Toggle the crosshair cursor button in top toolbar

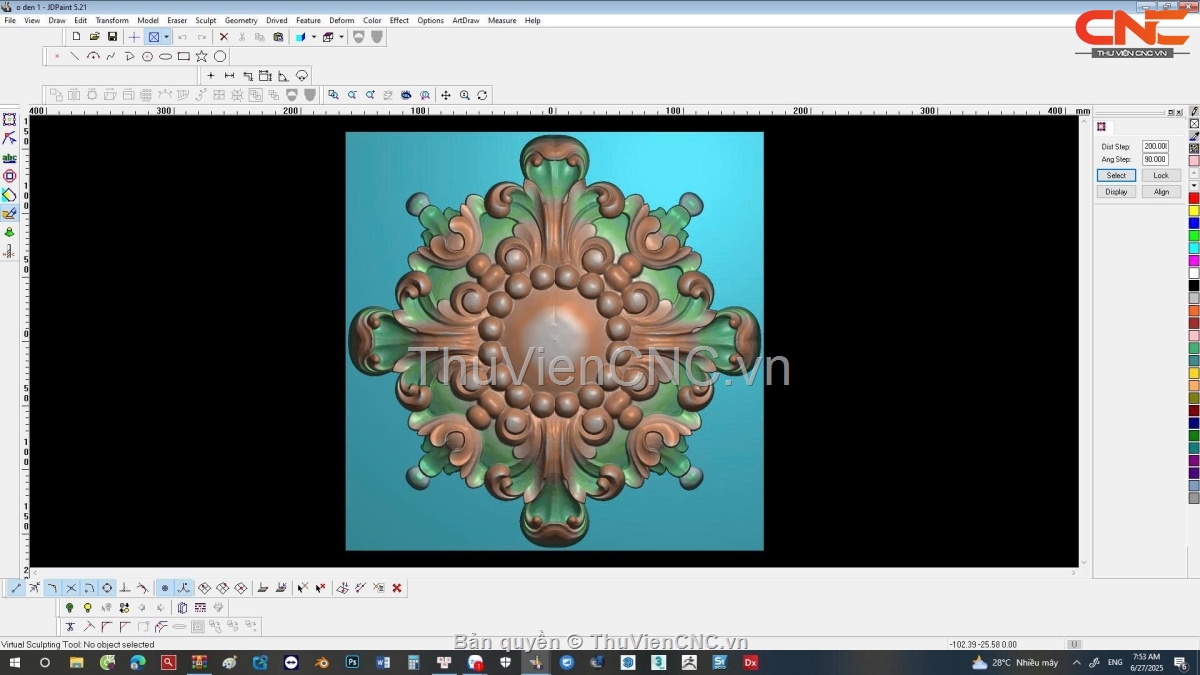(134, 37)
